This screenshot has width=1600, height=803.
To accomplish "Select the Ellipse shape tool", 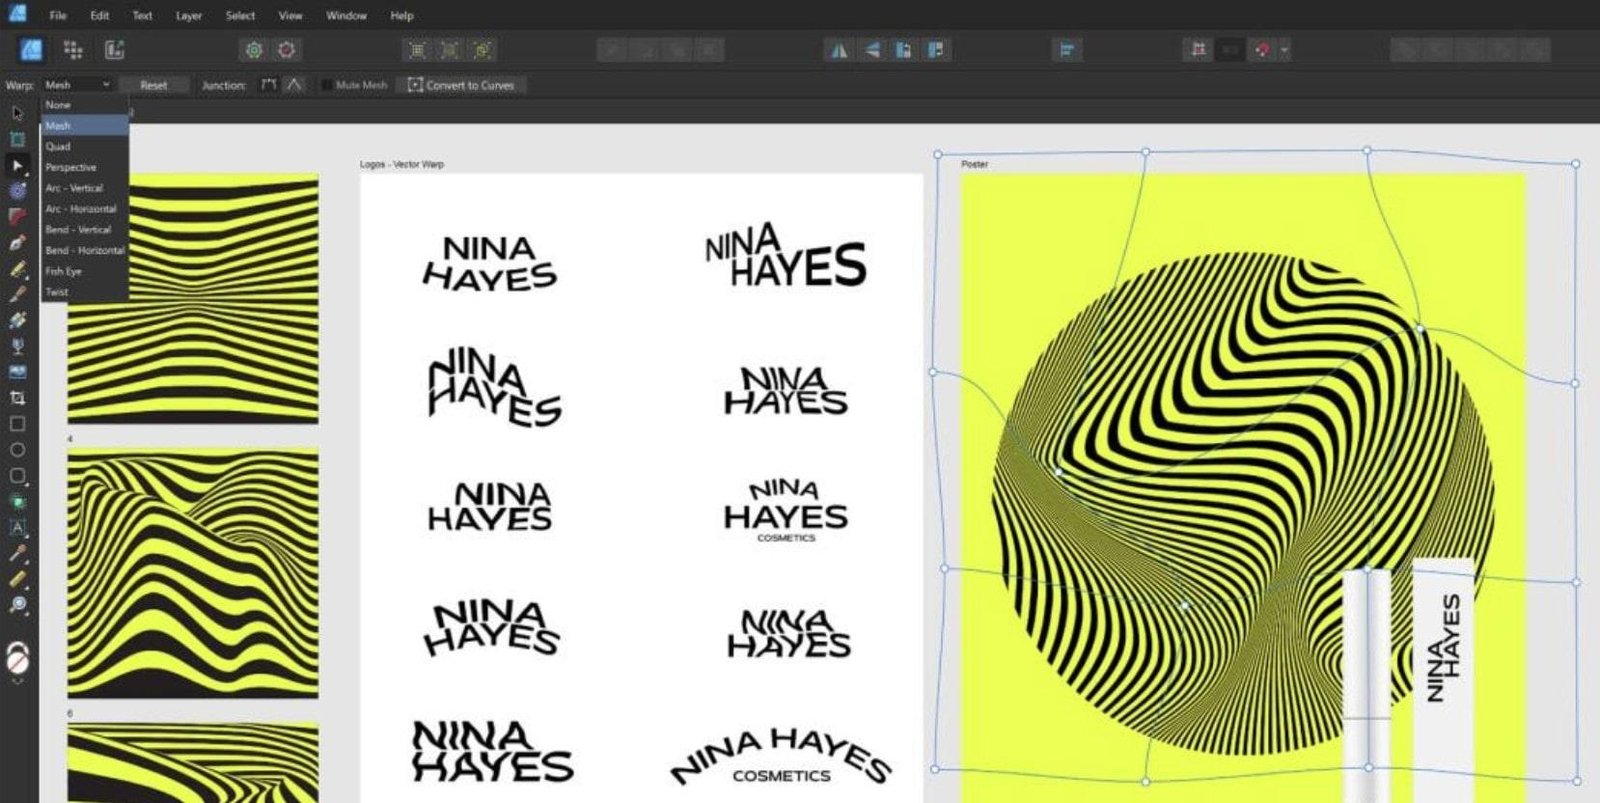I will [17, 450].
